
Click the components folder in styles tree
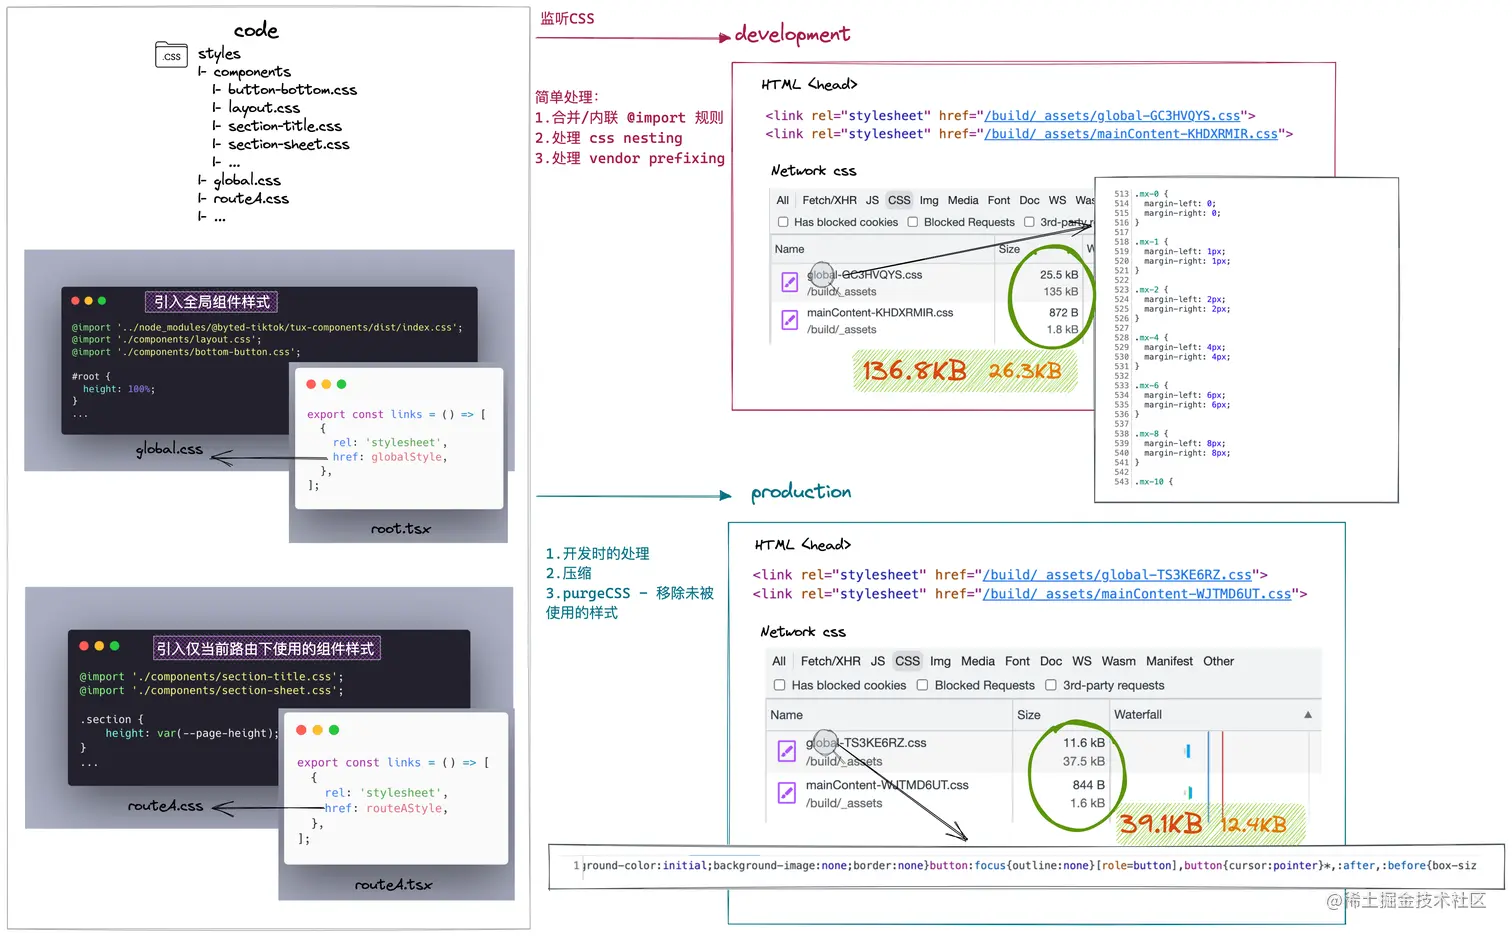pos(252,72)
